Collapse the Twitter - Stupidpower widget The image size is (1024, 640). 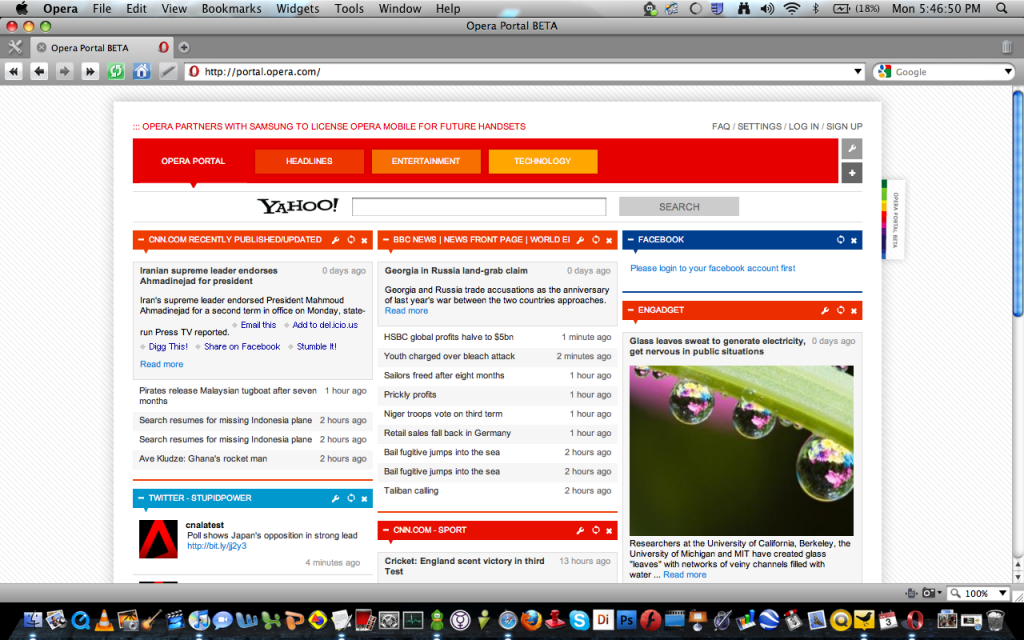pos(140,497)
